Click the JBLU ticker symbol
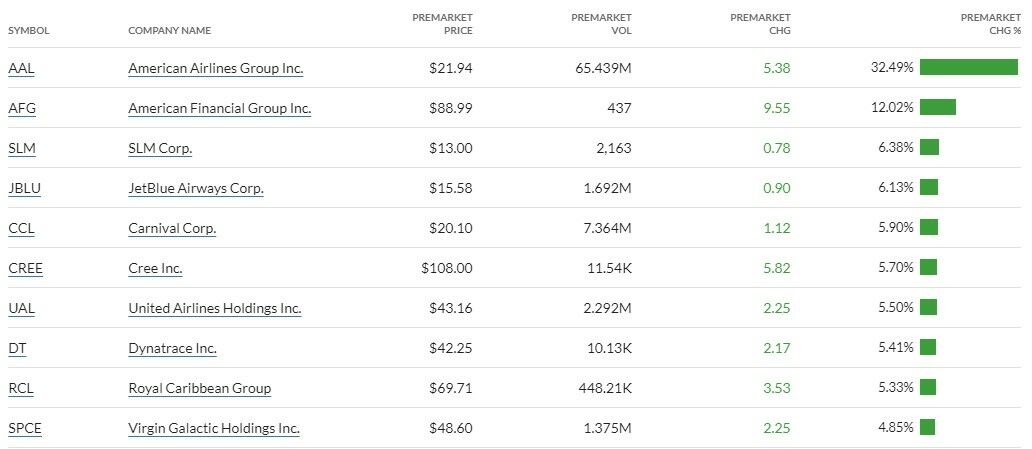The width and height of the screenshot is (1032, 449). click(x=24, y=188)
